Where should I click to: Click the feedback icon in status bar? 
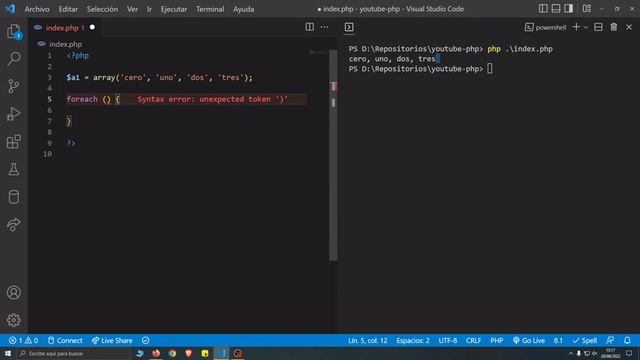tap(610, 340)
